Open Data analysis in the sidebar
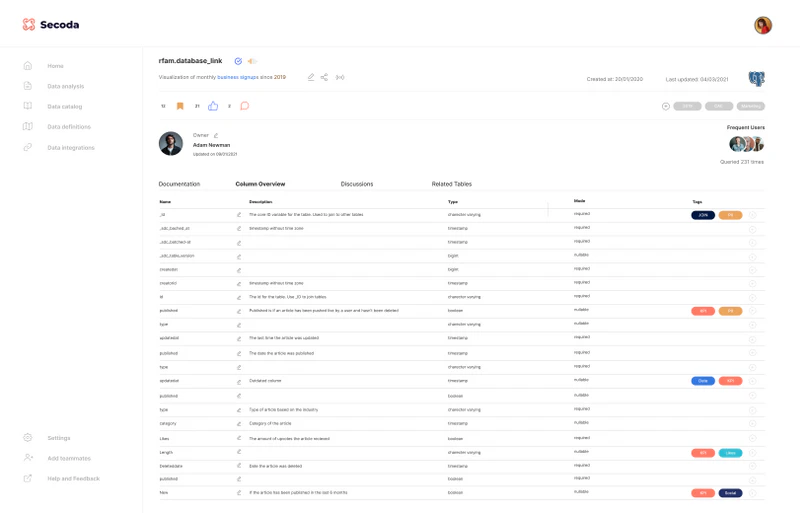800x513 pixels. [65, 86]
